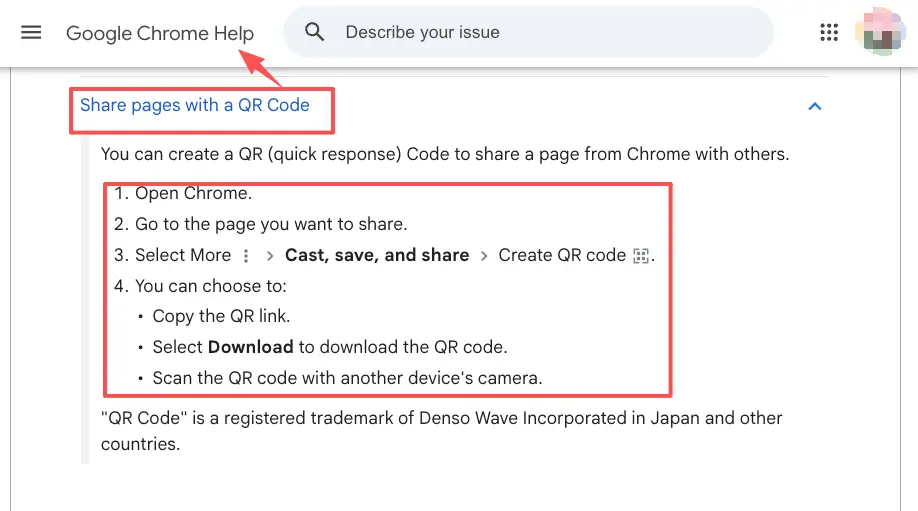Click the Google Chrome Help title
This screenshot has width=918, height=511.
(x=160, y=33)
